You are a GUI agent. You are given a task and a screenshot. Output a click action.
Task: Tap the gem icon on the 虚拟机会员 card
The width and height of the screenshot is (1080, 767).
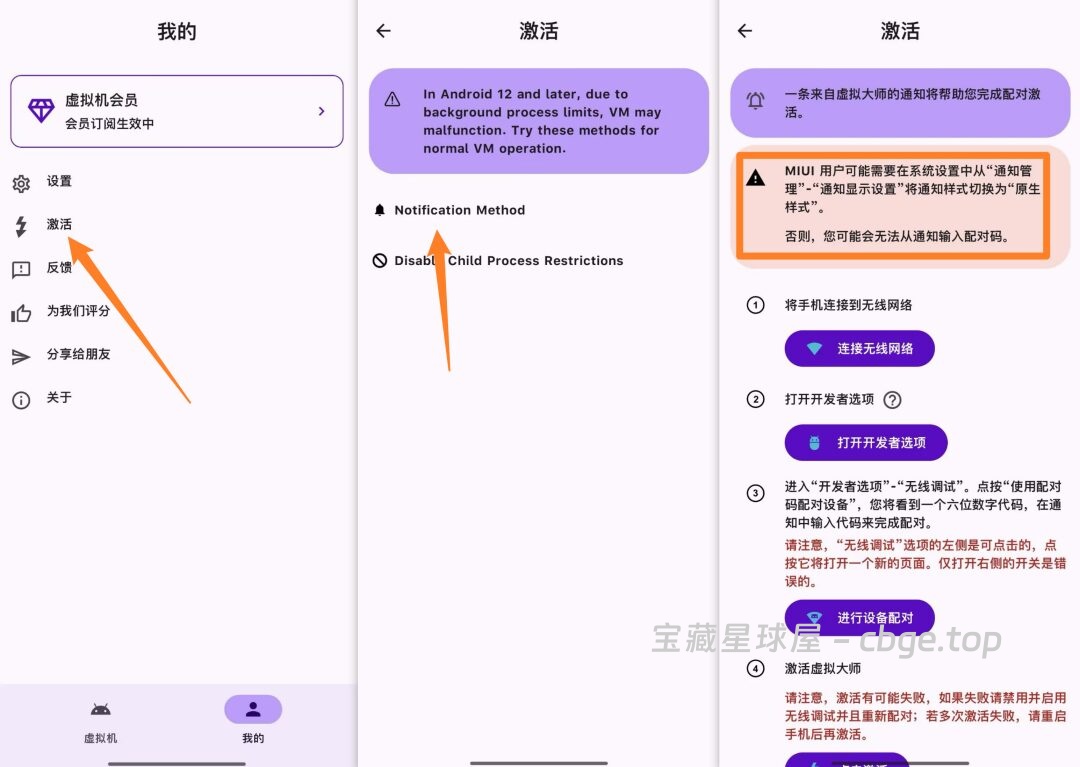(39, 111)
